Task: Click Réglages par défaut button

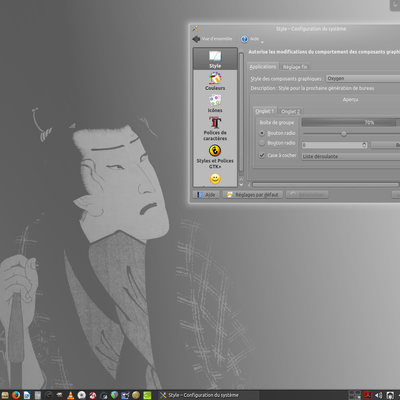Action: pyautogui.click(x=253, y=195)
